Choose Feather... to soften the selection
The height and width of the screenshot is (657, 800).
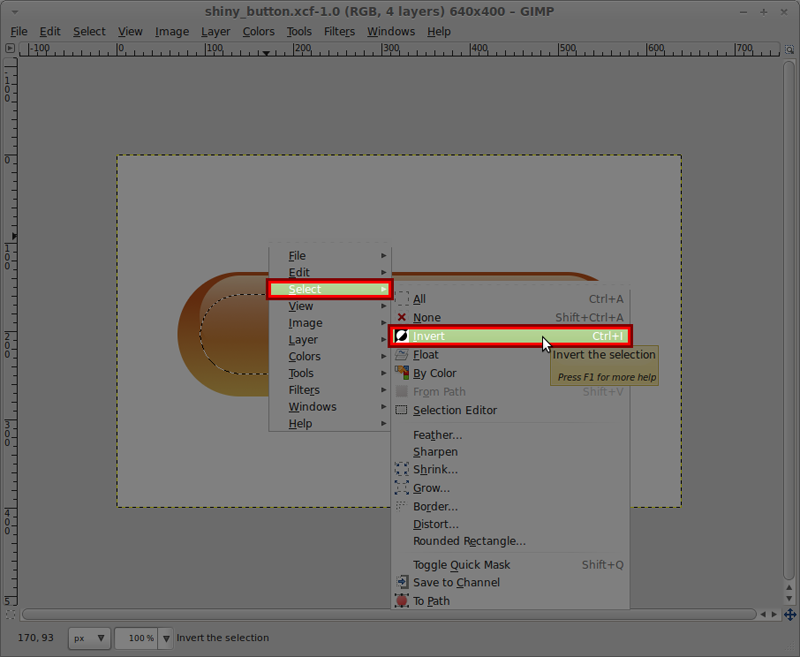[x=438, y=434]
